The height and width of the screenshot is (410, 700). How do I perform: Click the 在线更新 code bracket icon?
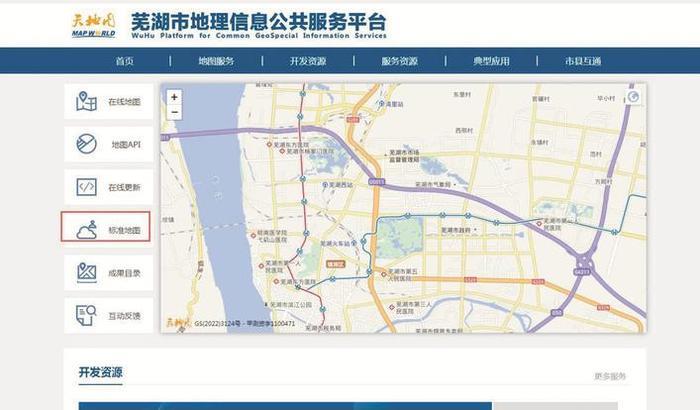pos(86,187)
